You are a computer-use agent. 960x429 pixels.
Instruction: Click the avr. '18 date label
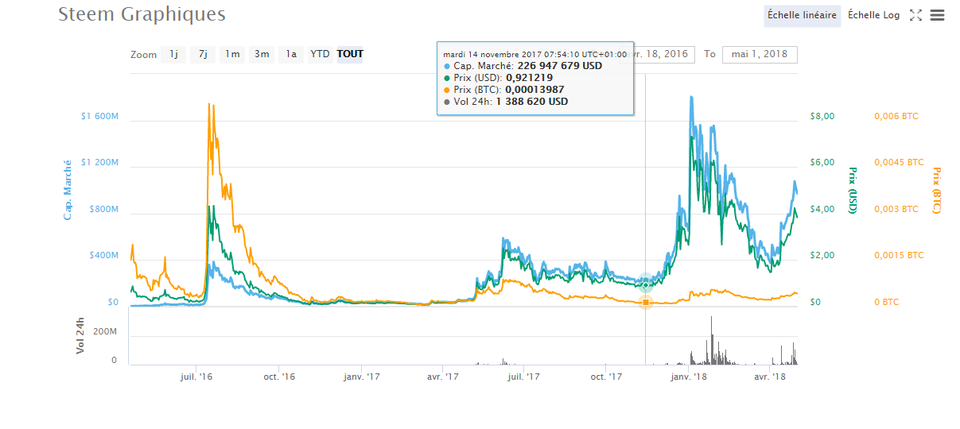(771, 378)
